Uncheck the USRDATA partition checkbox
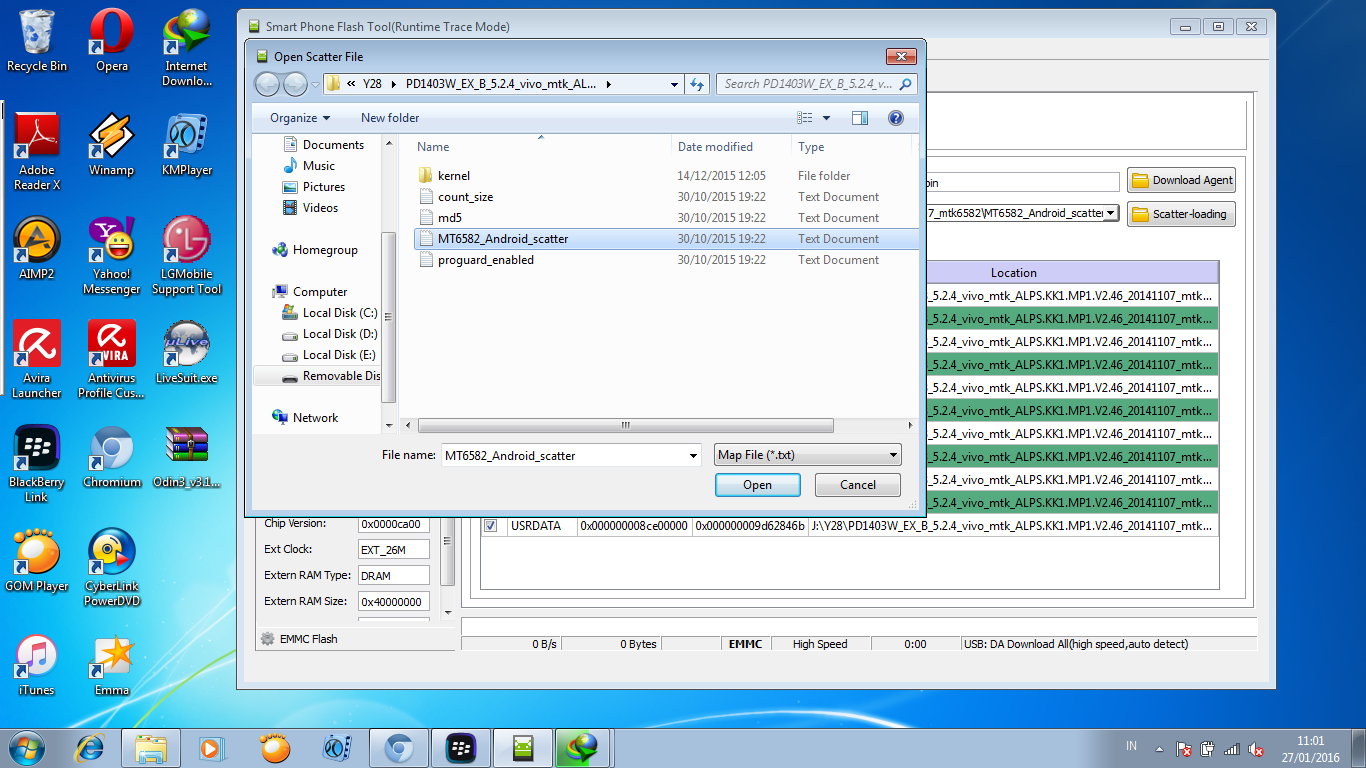 pyautogui.click(x=490, y=524)
